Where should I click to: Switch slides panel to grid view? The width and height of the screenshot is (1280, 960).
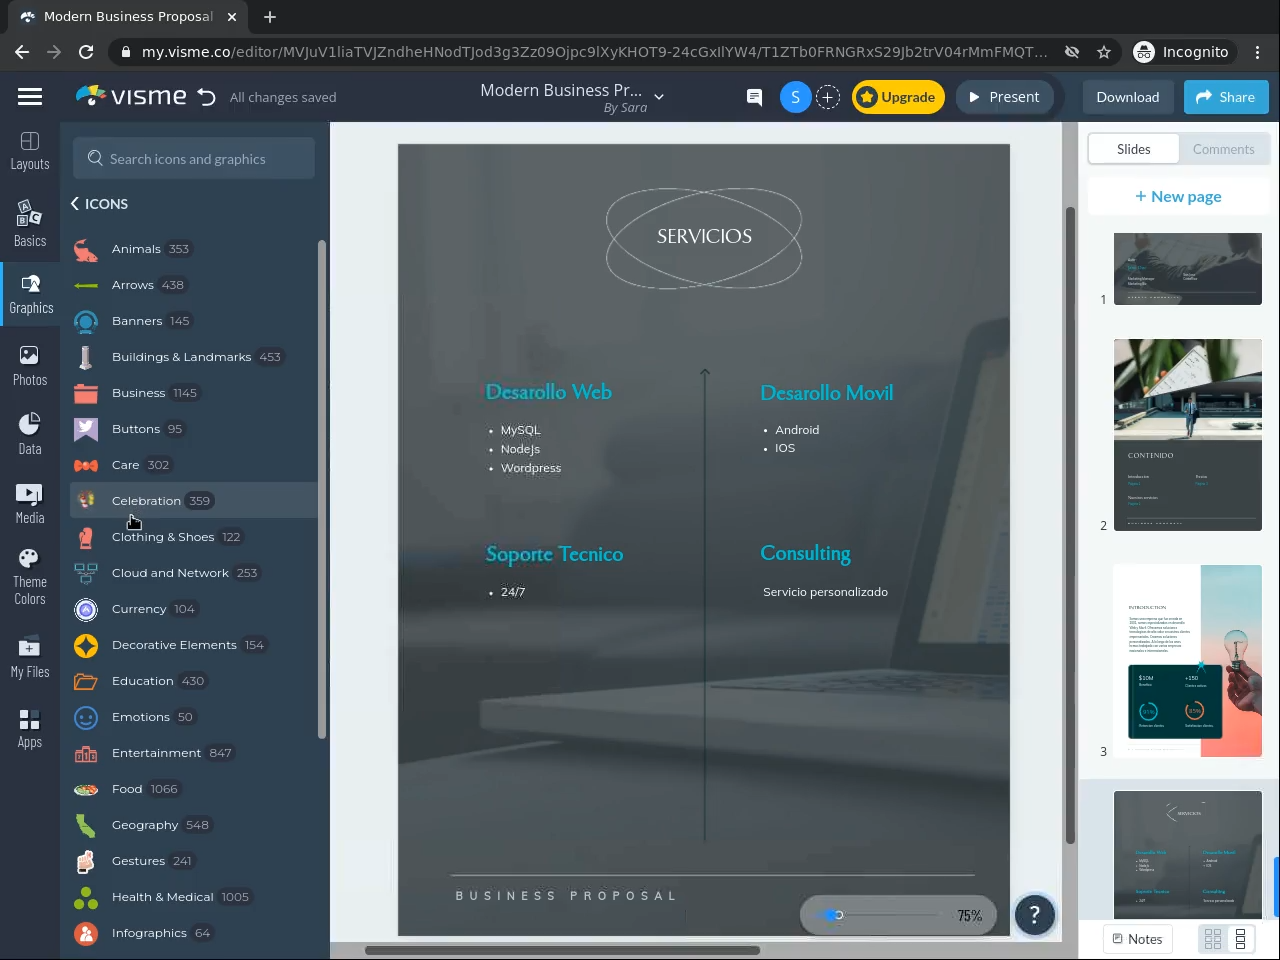pyautogui.click(x=1213, y=939)
